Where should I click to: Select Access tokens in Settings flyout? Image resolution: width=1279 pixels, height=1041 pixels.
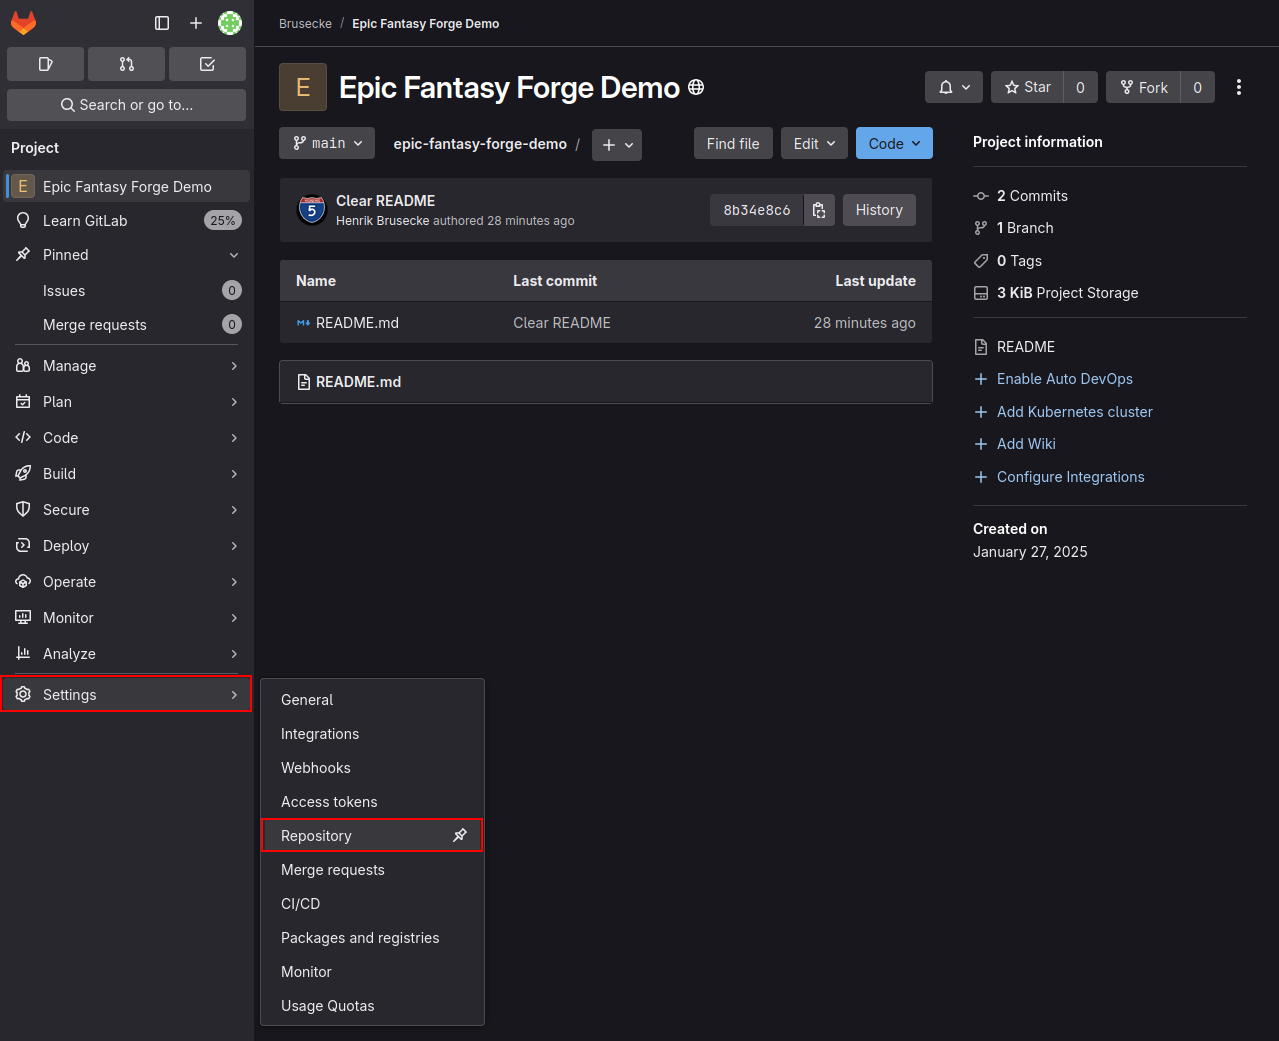pyautogui.click(x=372, y=802)
